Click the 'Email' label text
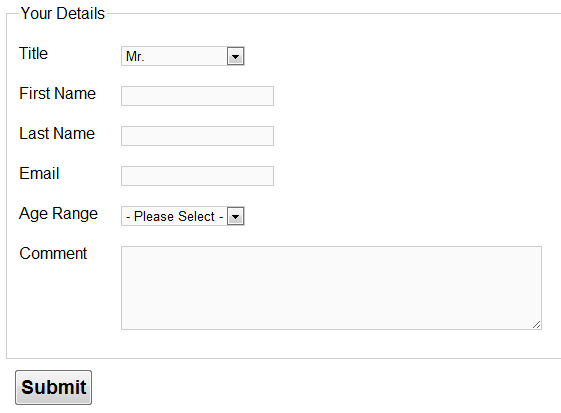Image resolution: width=561 pixels, height=413 pixels. click(39, 174)
